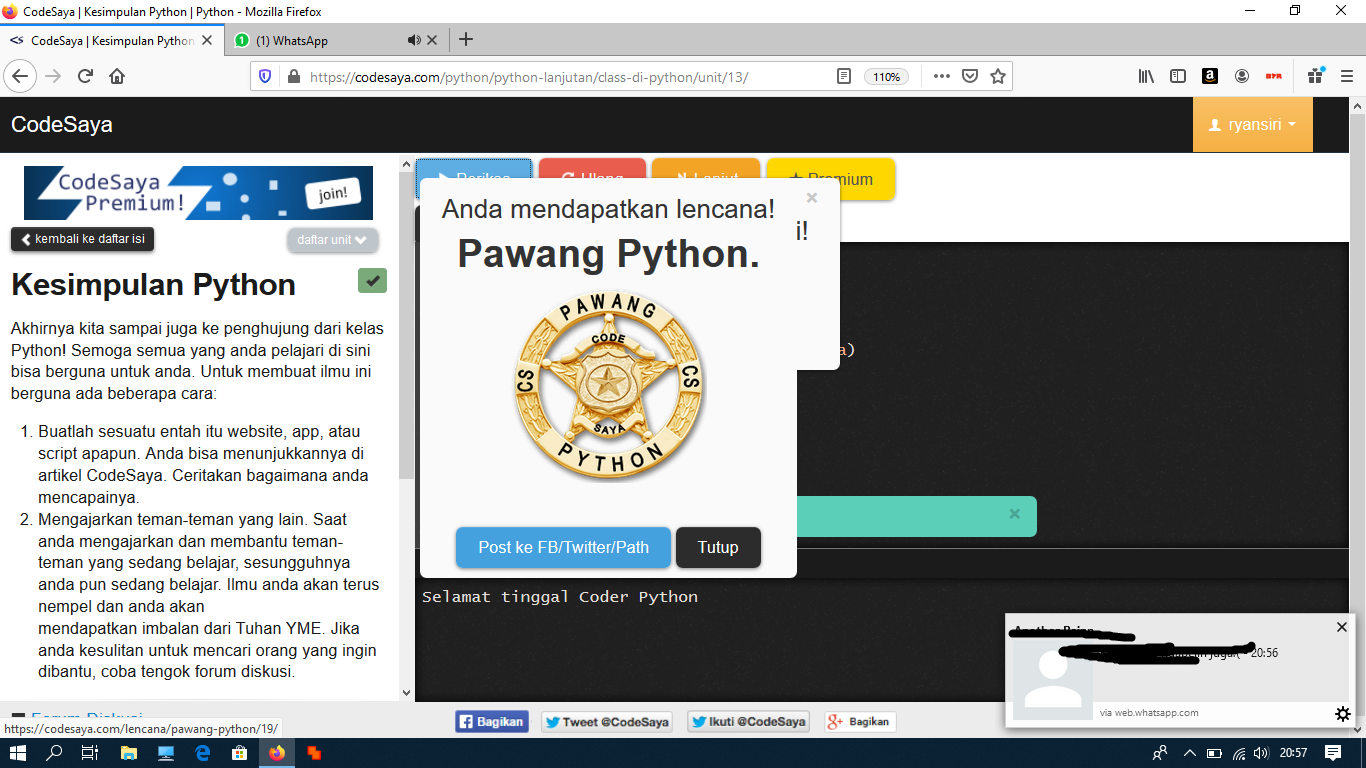This screenshot has width=1366, height=768.
Task: Open the Action Center notifications icon
Action: (1333, 753)
